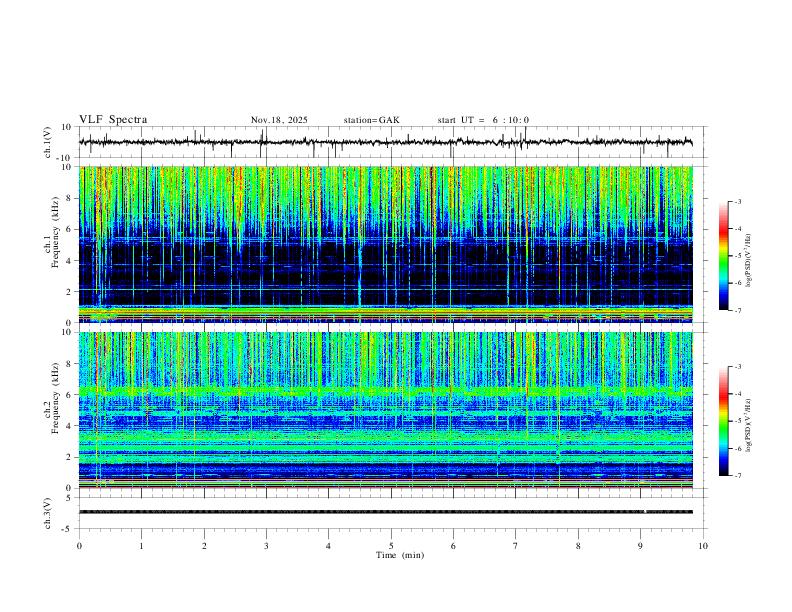Screen dimensions: 792x612
Task: Click the '4' kHz tick on ch.1 axis
Action: [x=69, y=261]
